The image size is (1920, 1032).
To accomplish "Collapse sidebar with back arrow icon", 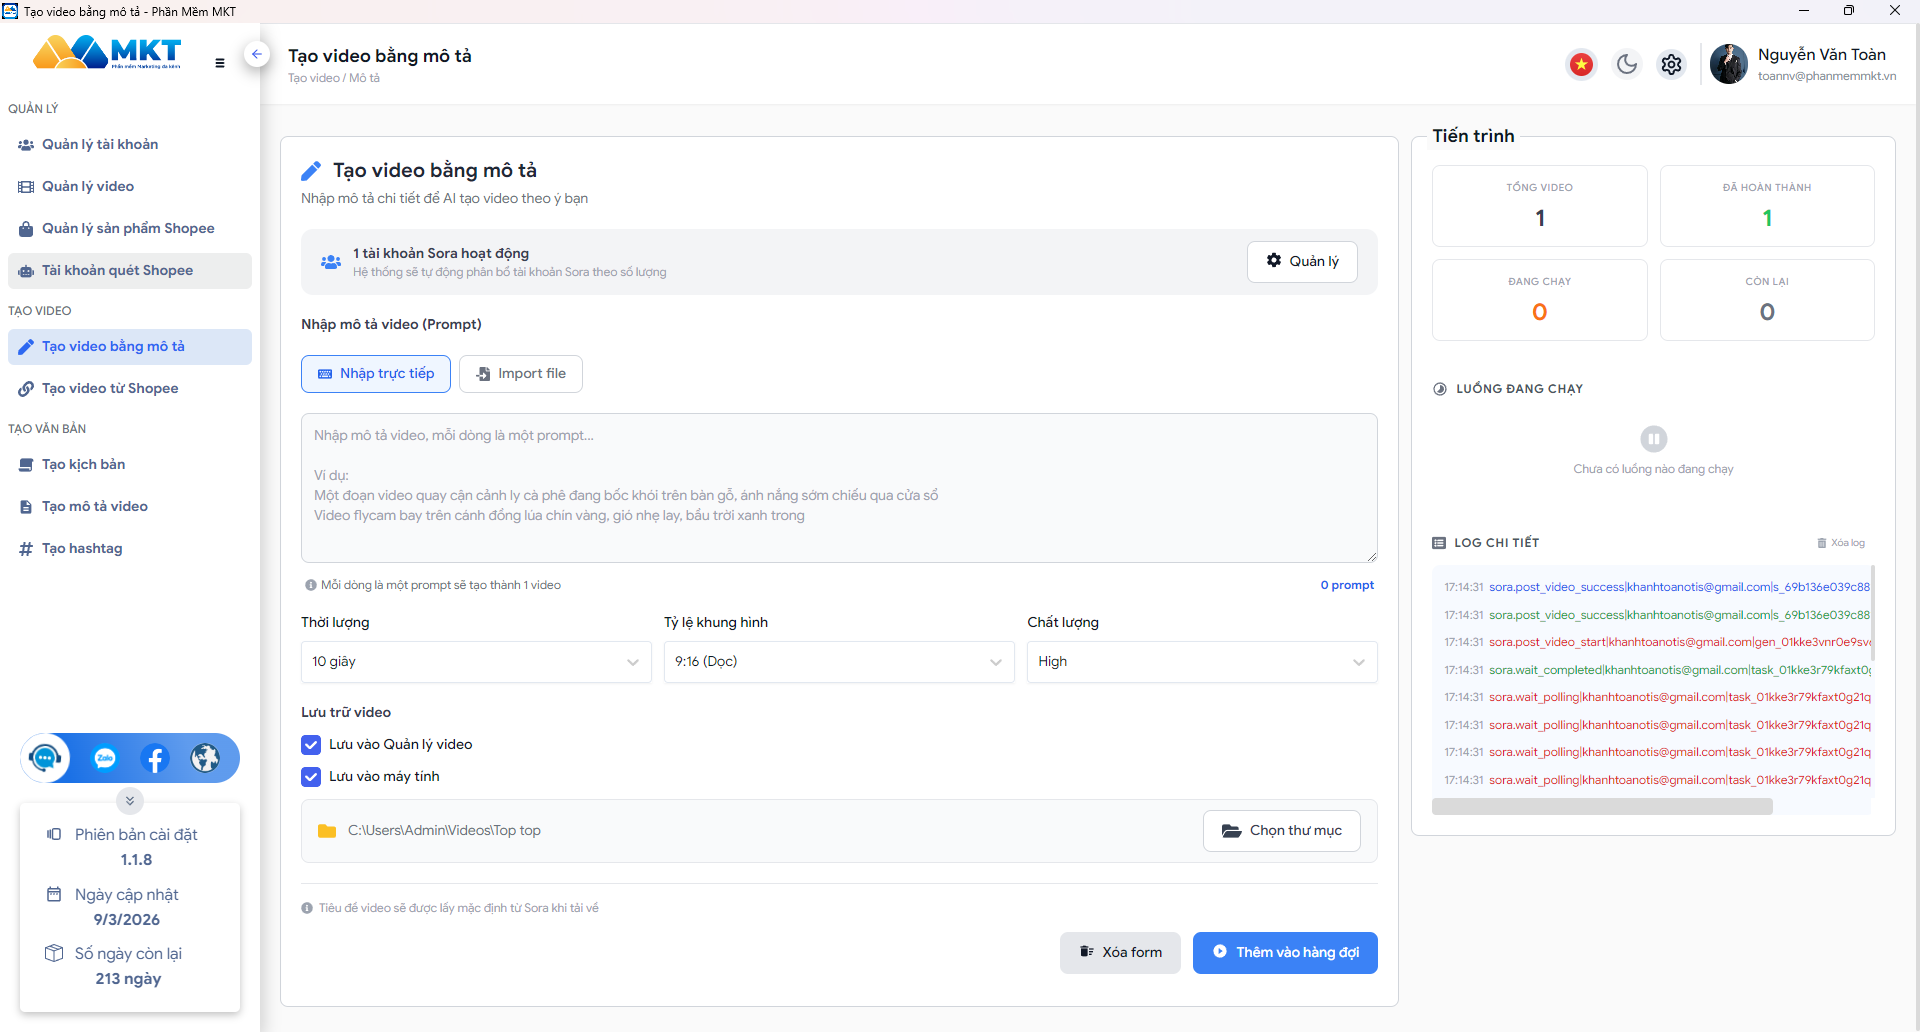I will tap(257, 54).
